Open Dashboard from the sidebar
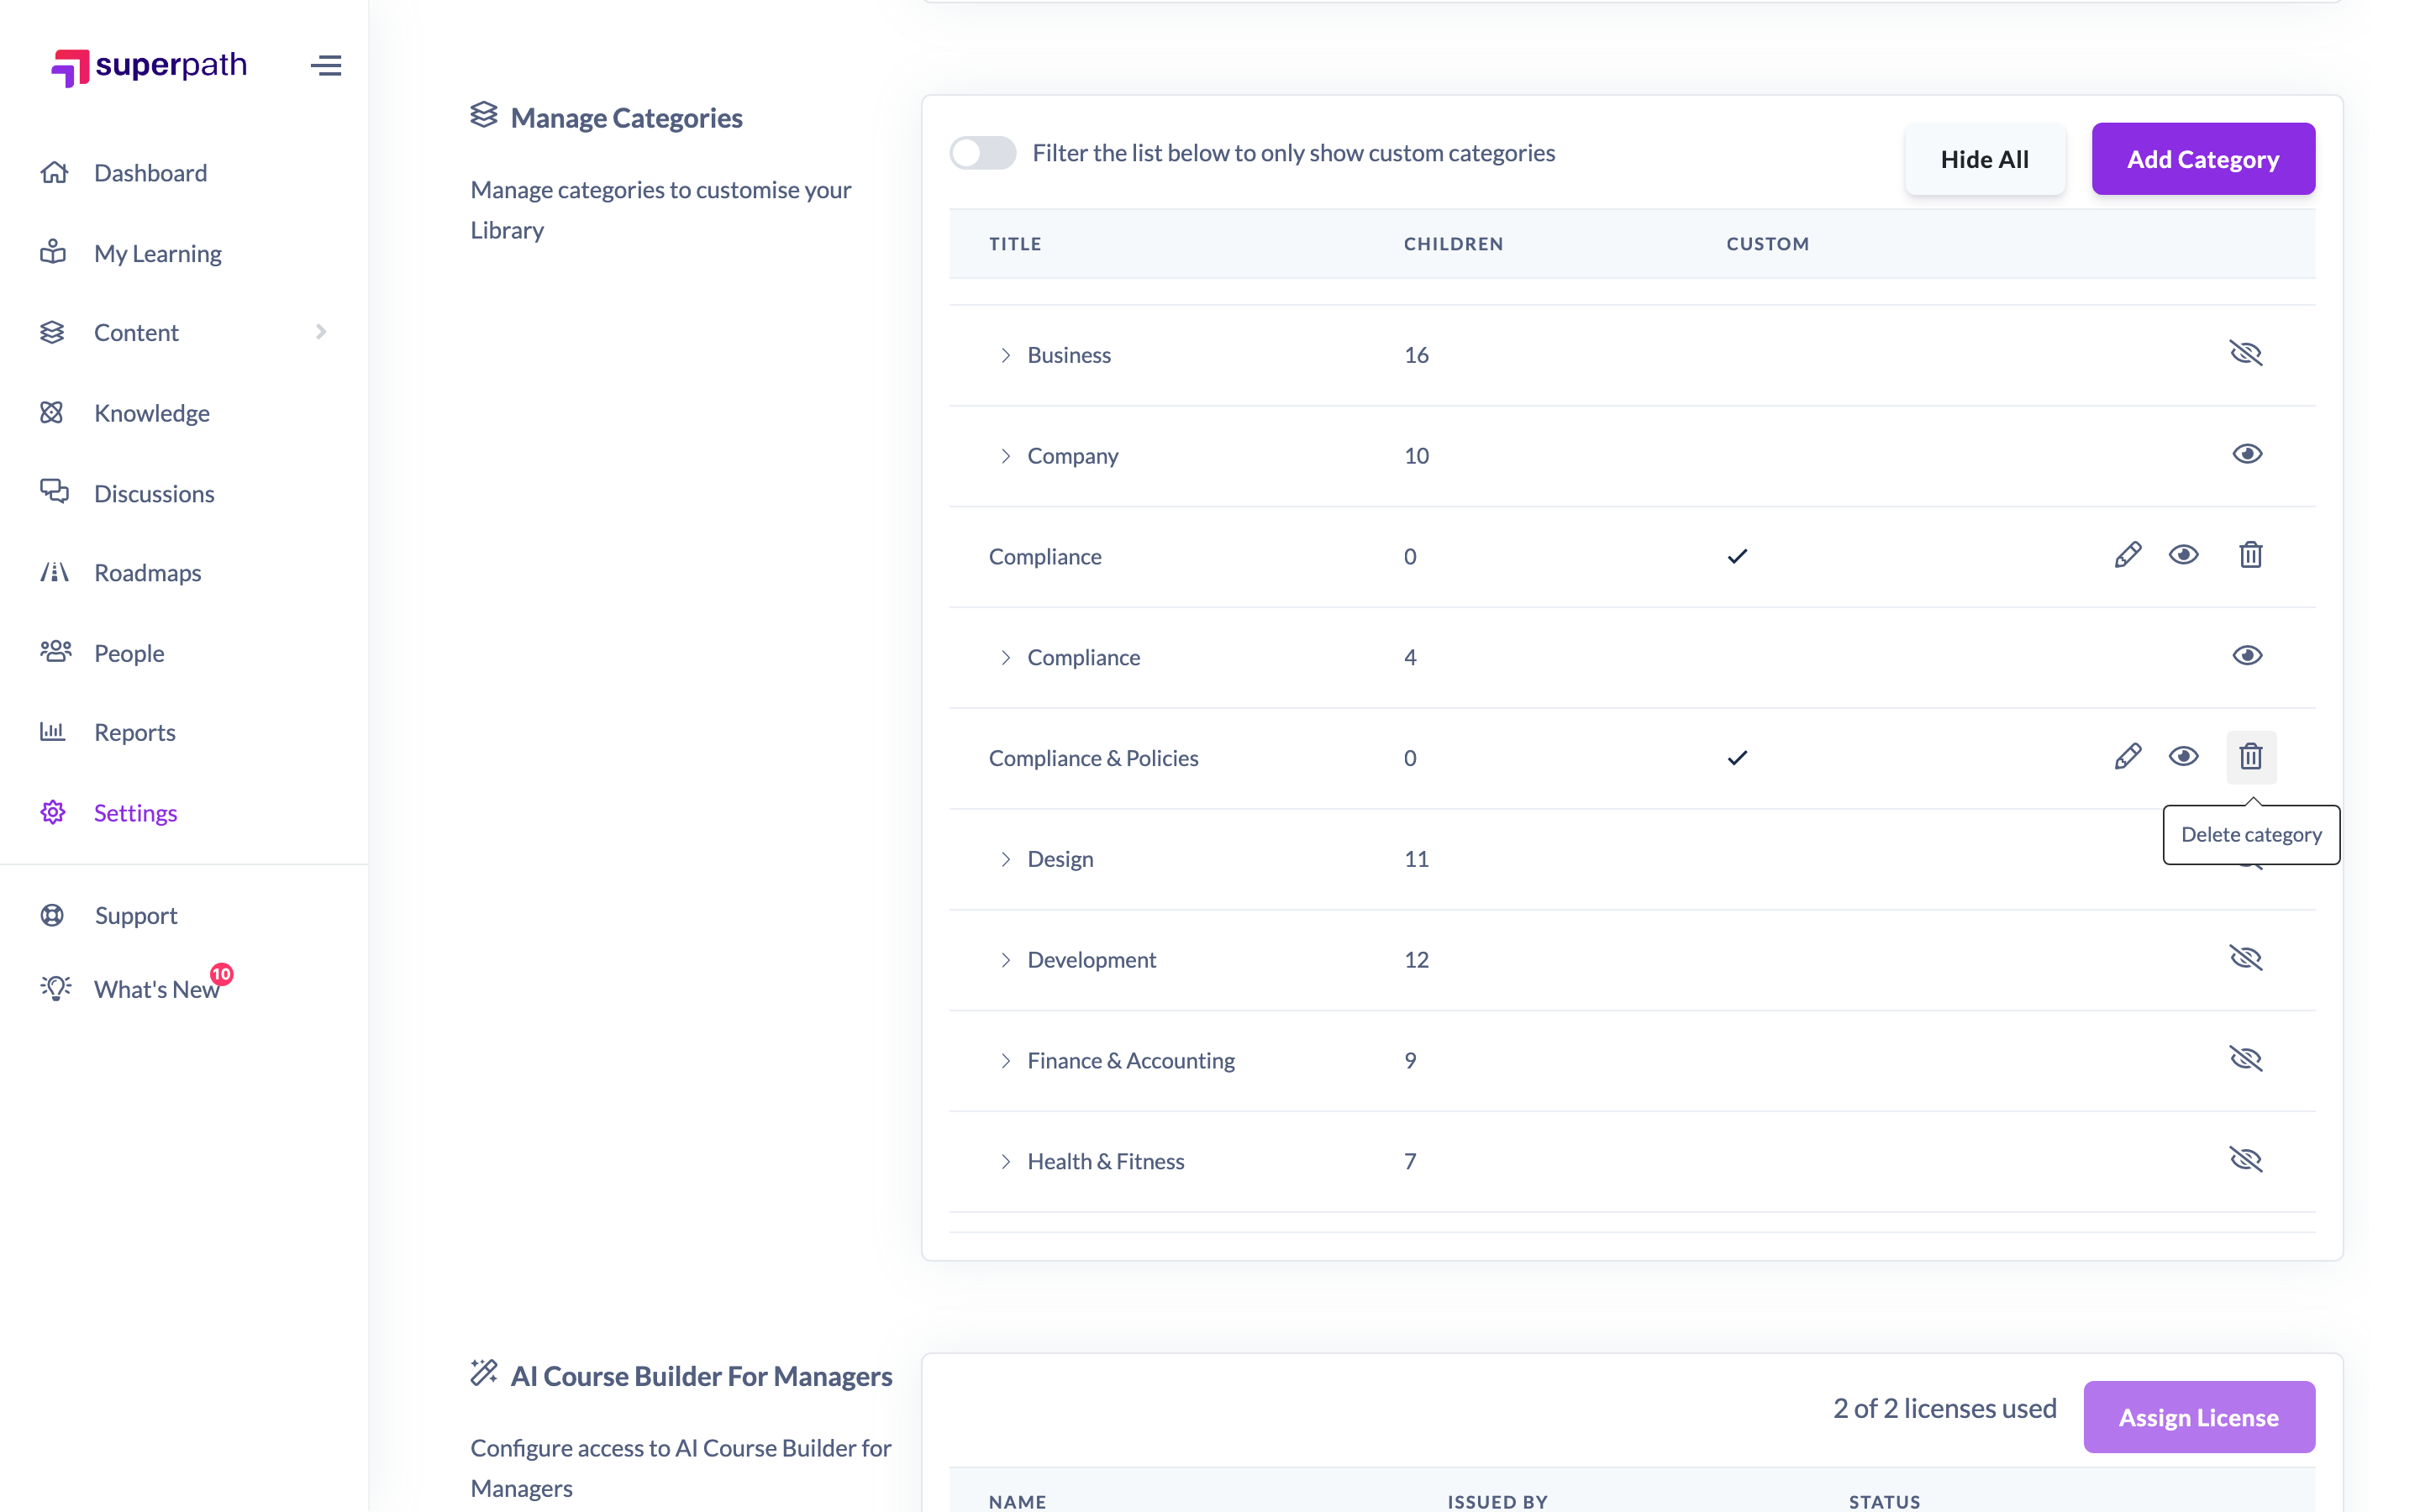The image size is (2420, 1512). [x=151, y=173]
